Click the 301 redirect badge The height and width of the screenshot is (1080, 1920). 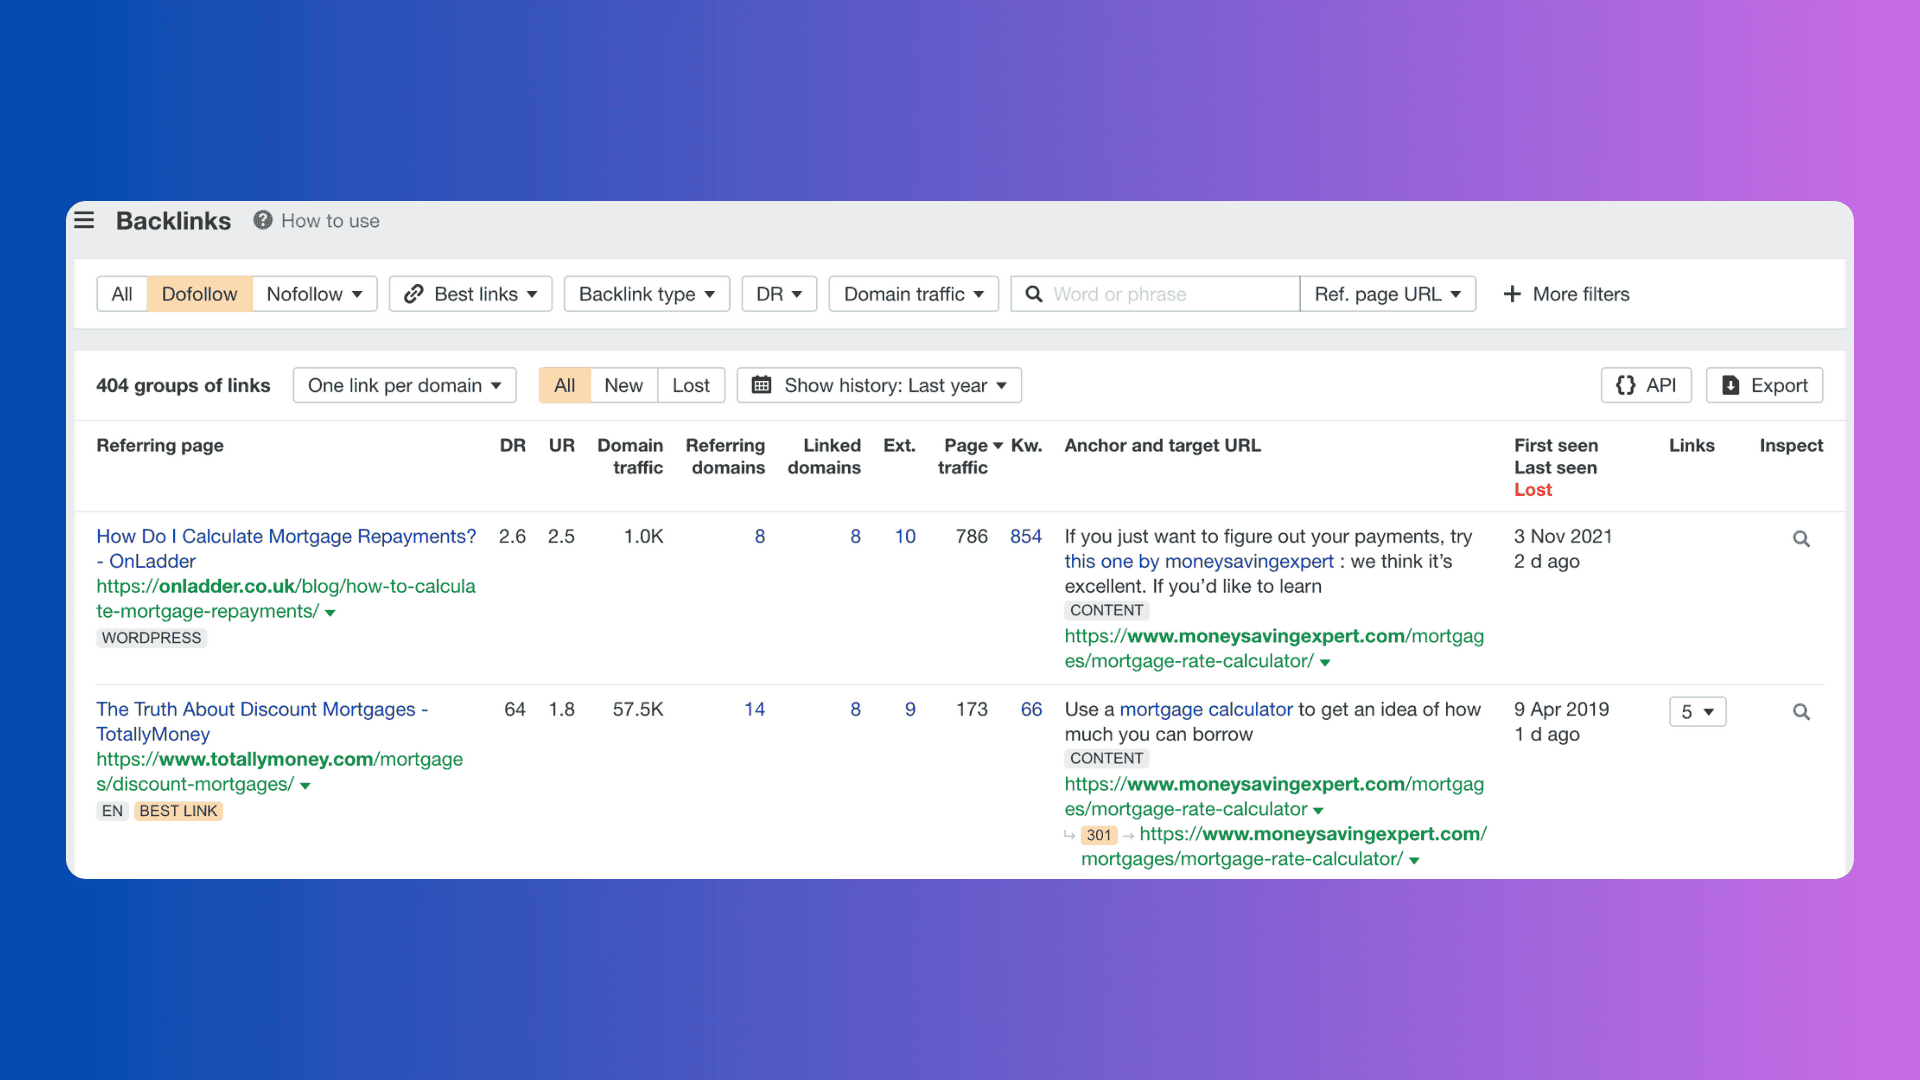(1099, 835)
